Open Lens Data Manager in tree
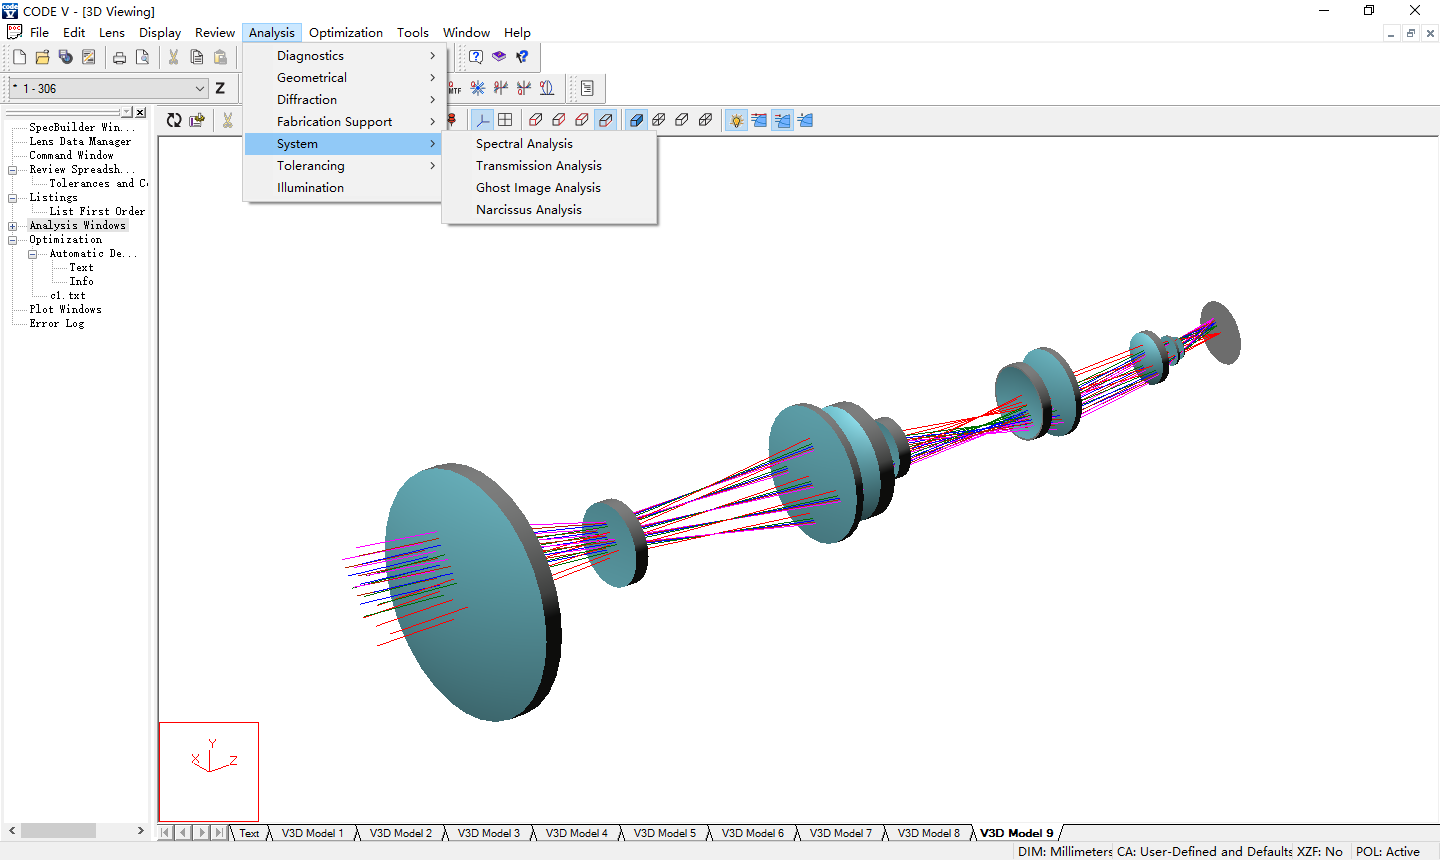 point(80,142)
